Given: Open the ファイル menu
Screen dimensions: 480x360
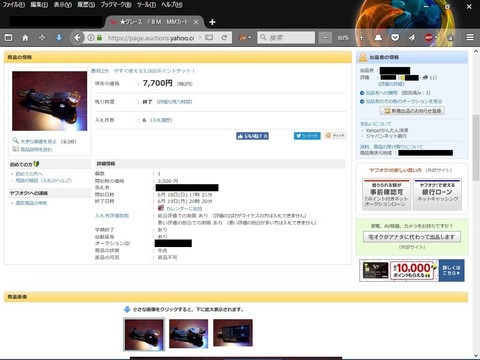Looking at the screenshot, I should [x=13, y=5].
